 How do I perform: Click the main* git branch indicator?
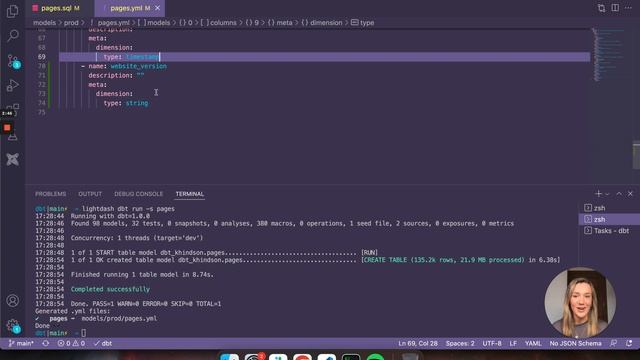[x=21, y=344]
